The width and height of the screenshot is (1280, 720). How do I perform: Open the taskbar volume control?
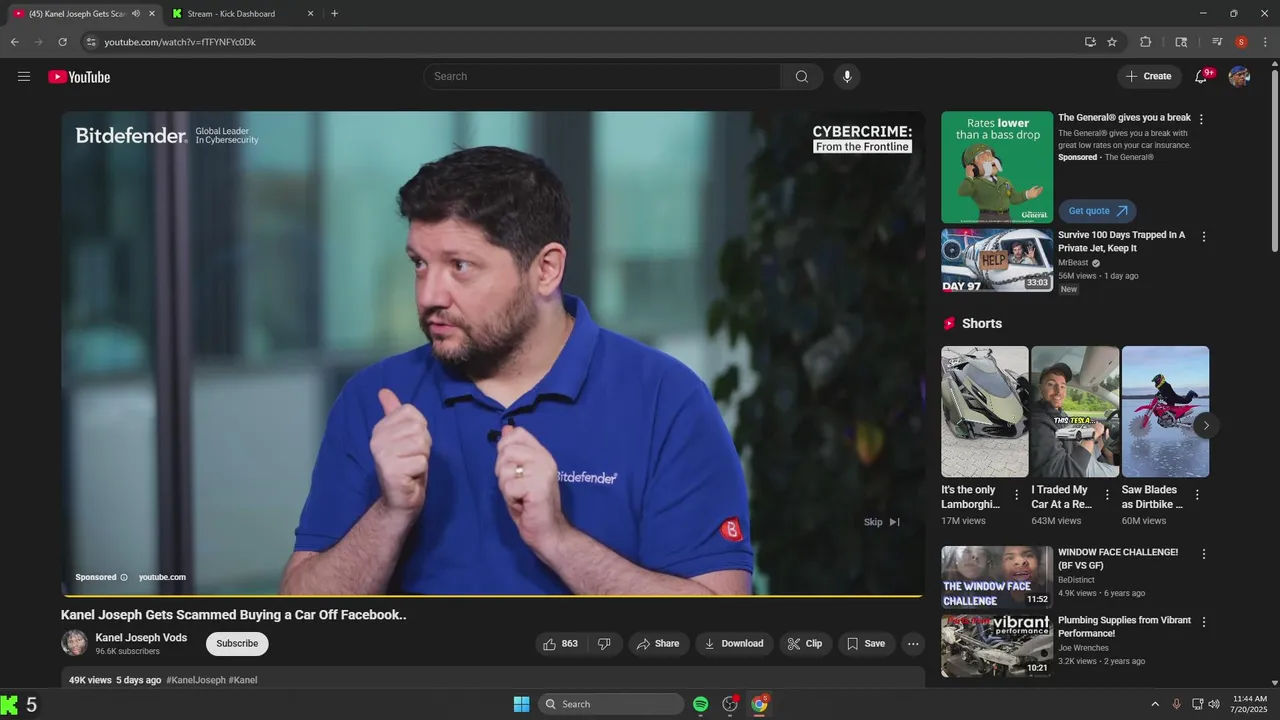pos(1214,704)
